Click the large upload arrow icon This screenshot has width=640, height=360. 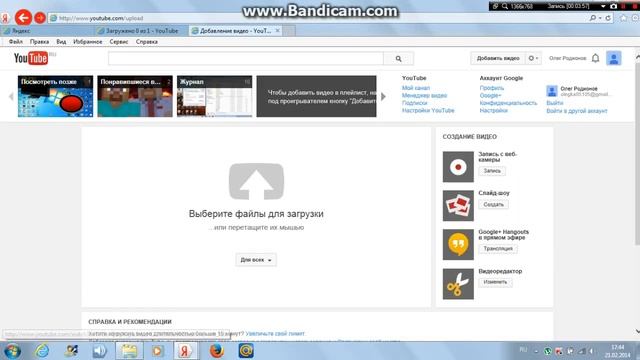coord(256,182)
